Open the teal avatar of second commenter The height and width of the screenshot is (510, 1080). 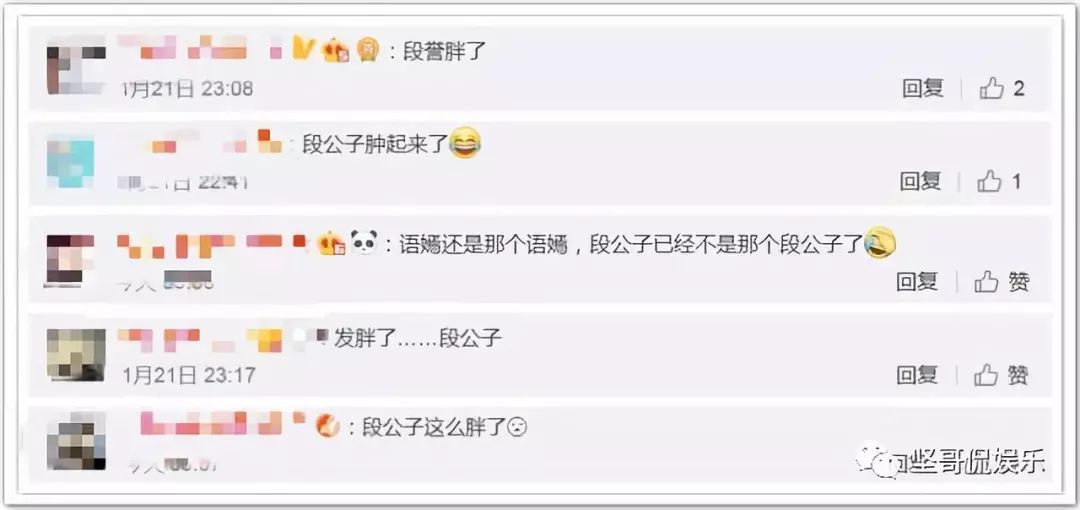71,163
